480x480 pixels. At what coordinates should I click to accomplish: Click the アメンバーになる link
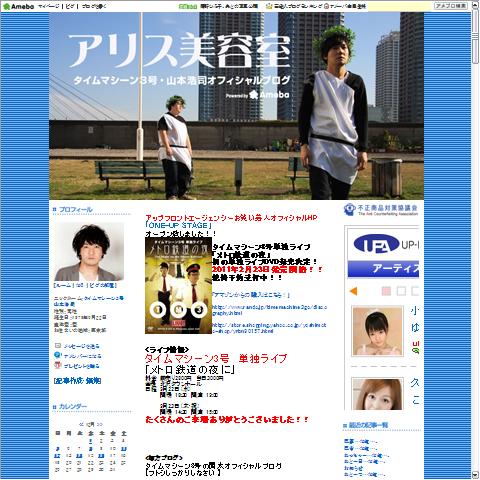pos(82,356)
